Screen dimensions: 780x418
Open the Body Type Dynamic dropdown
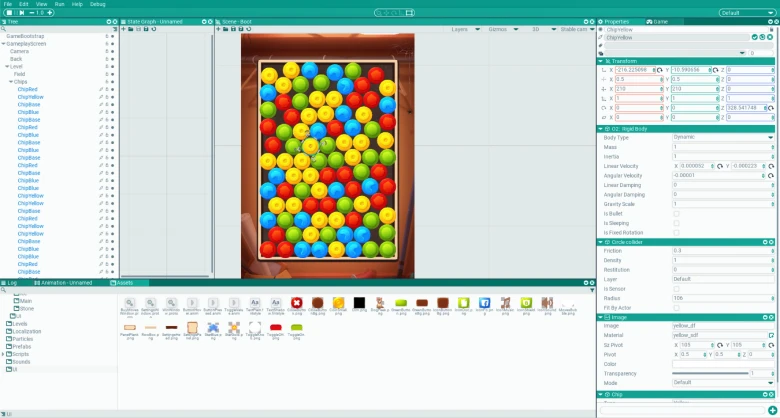723,137
